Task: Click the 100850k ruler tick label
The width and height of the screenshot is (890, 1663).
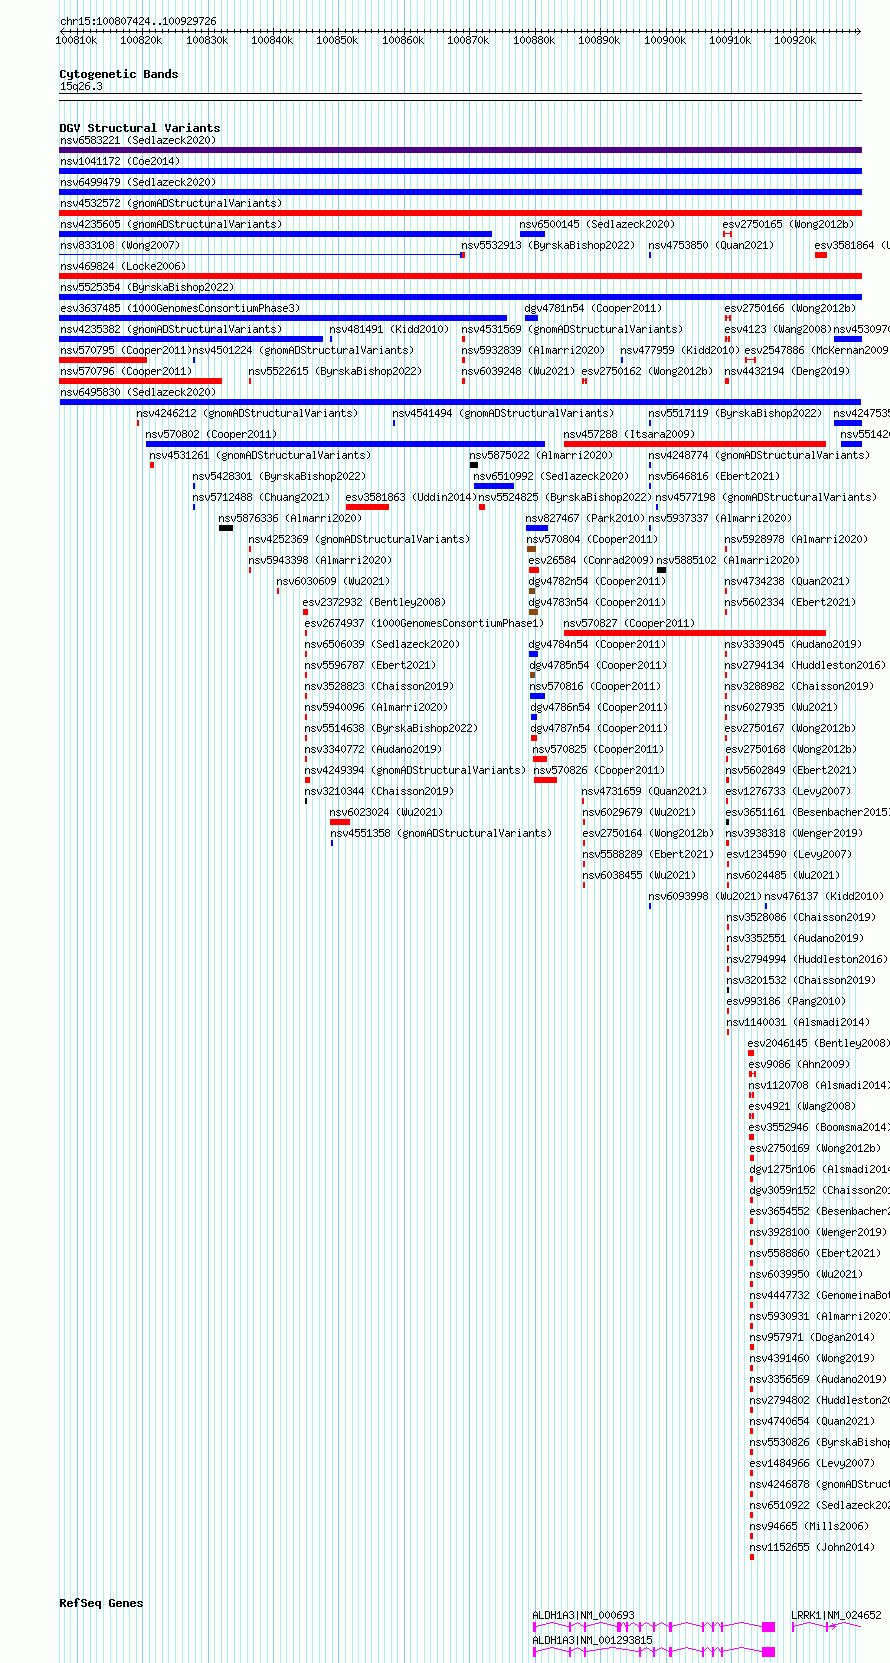Action: tap(337, 40)
